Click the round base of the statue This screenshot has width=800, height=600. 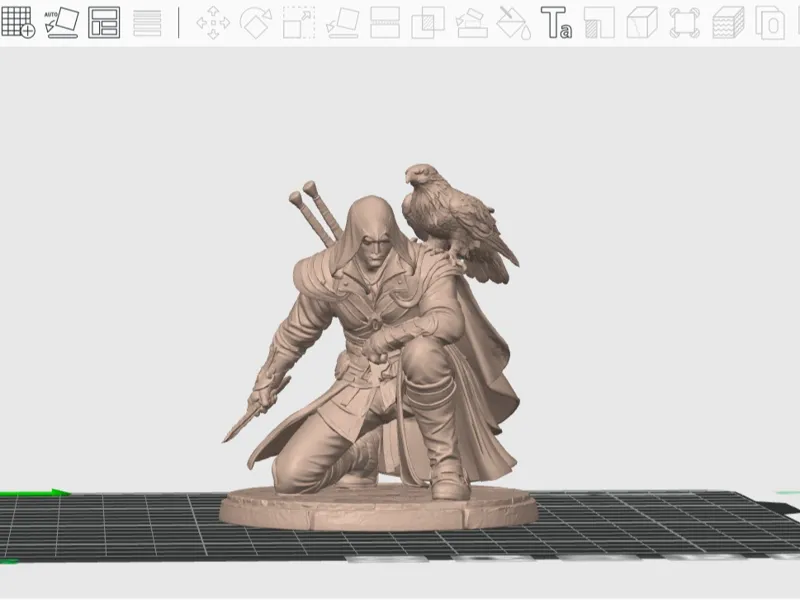[x=379, y=508]
